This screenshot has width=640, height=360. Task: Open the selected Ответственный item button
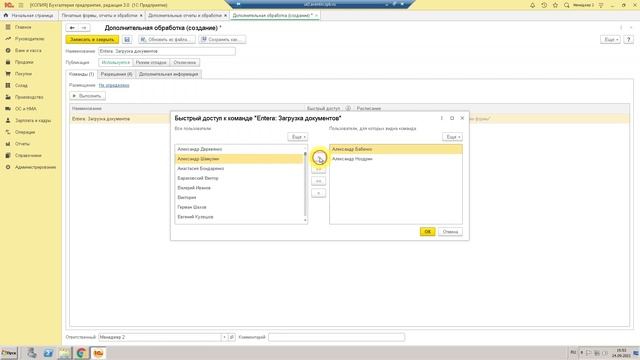(231, 337)
